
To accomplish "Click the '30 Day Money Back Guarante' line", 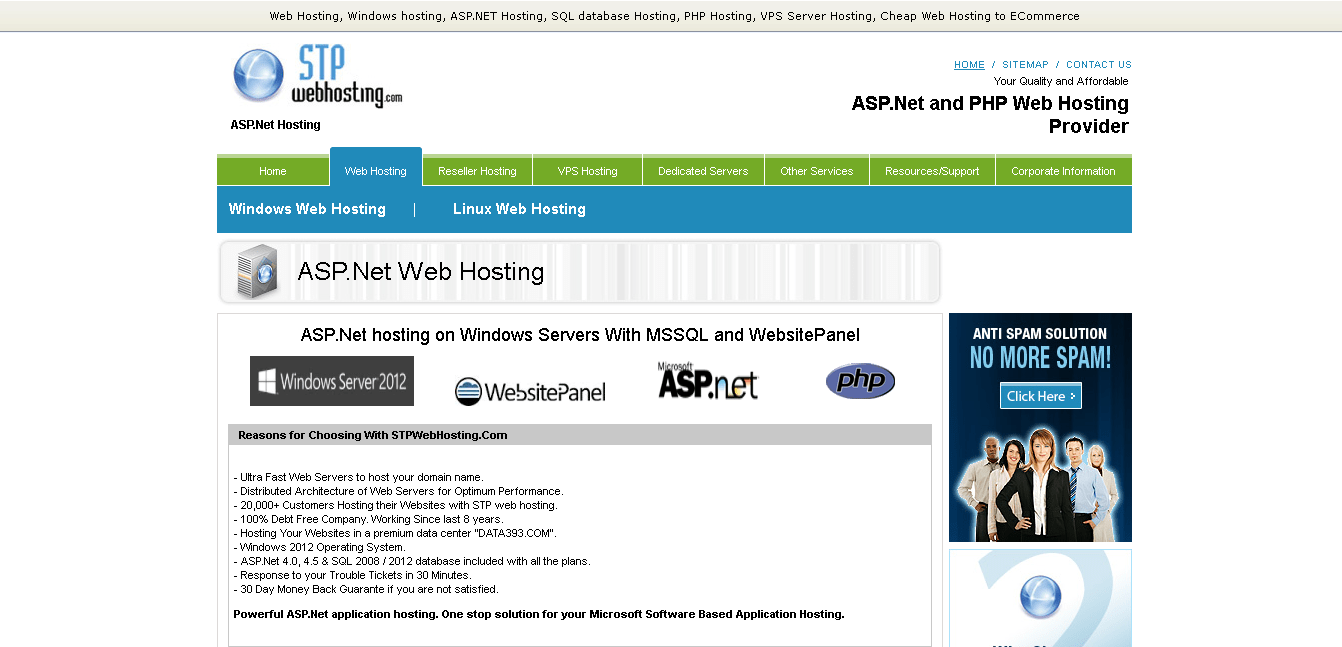I will point(366,589).
